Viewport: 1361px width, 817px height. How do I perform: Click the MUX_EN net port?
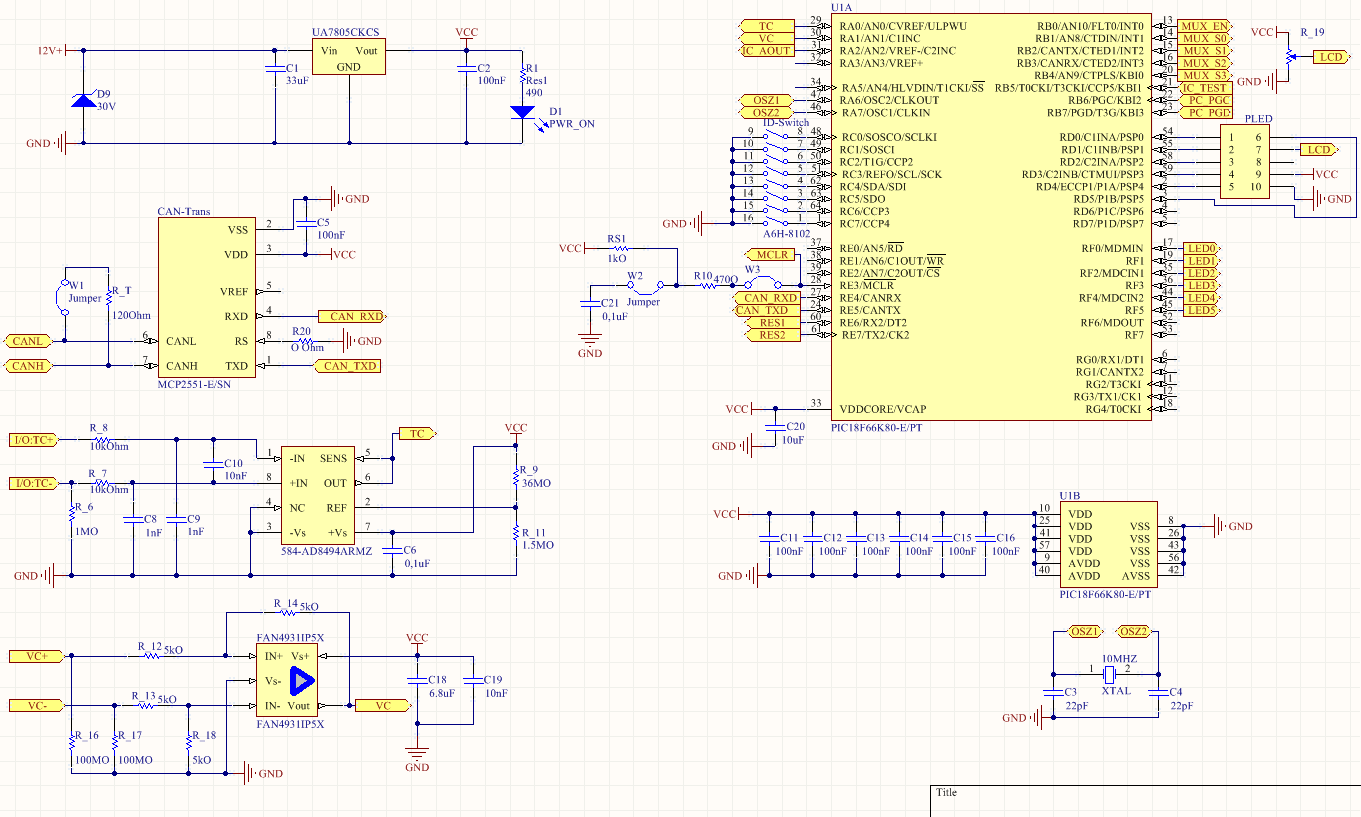[1204, 26]
